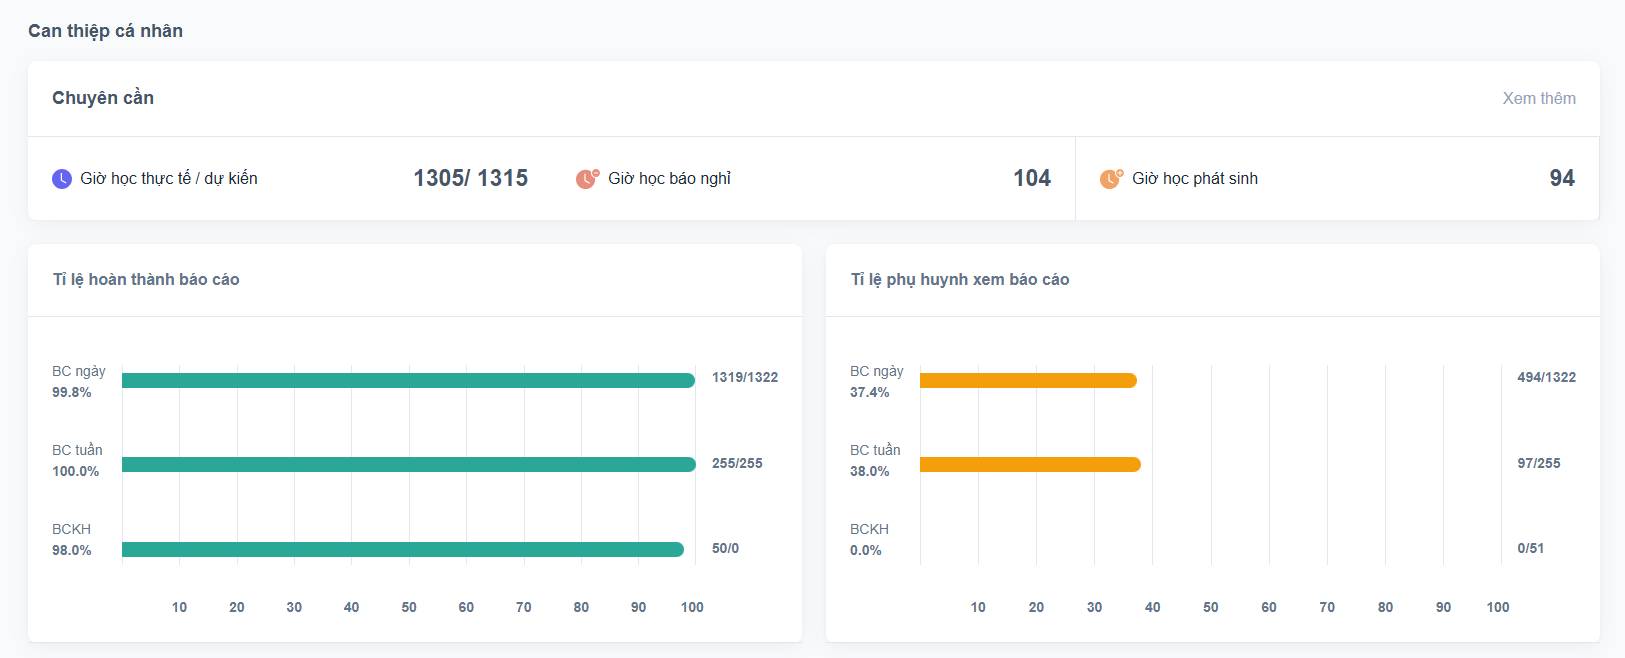Click the 0/51 BCKH parent view count

pos(1530,548)
